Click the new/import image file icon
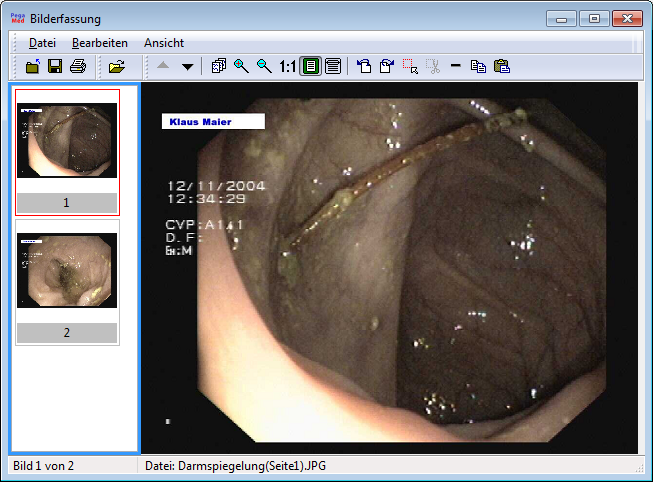The width and height of the screenshot is (653, 482). (x=33, y=67)
